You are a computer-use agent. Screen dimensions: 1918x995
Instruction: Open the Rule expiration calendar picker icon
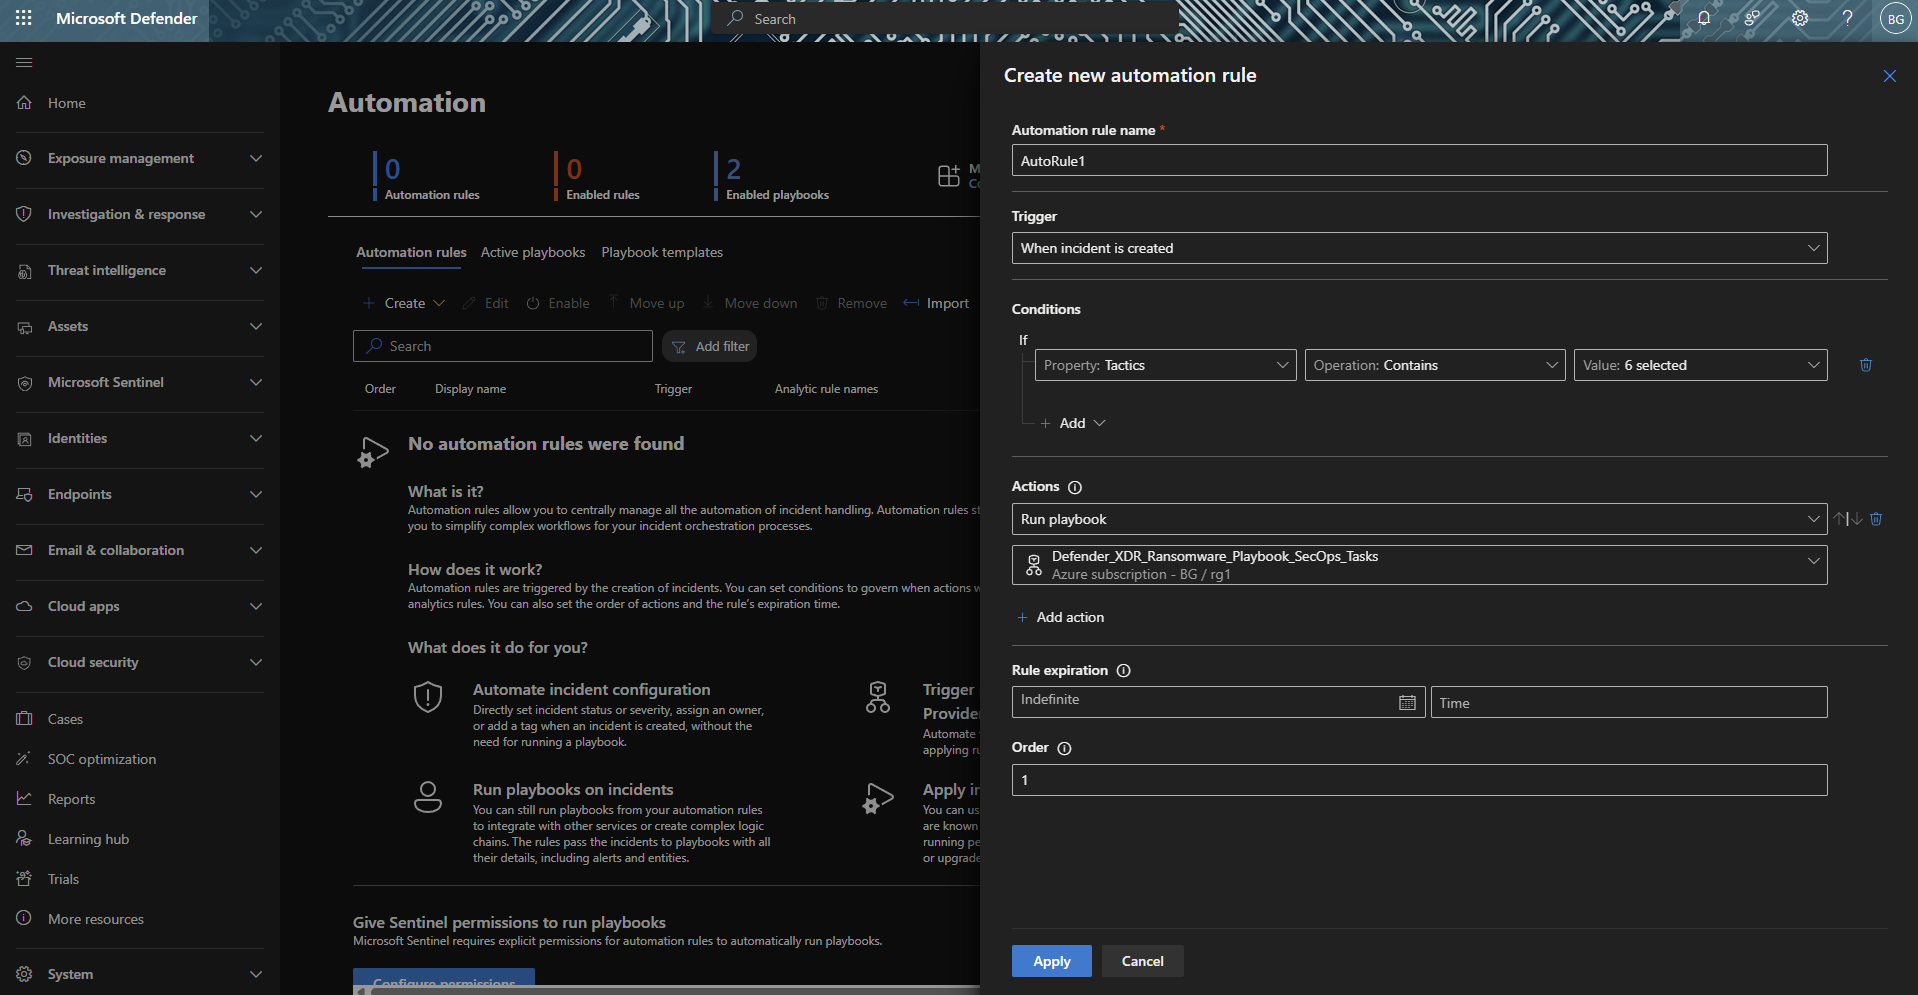pos(1407,703)
